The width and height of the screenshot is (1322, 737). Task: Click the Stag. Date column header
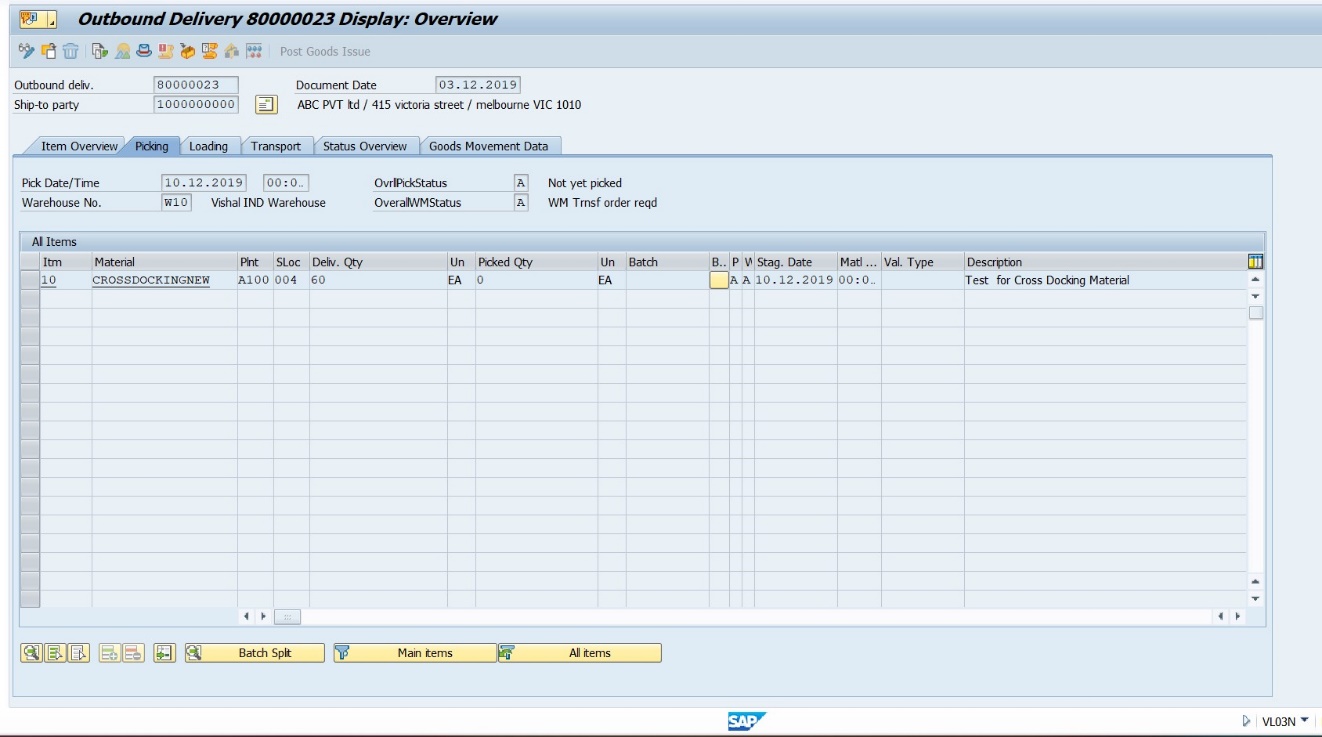click(795, 262)
